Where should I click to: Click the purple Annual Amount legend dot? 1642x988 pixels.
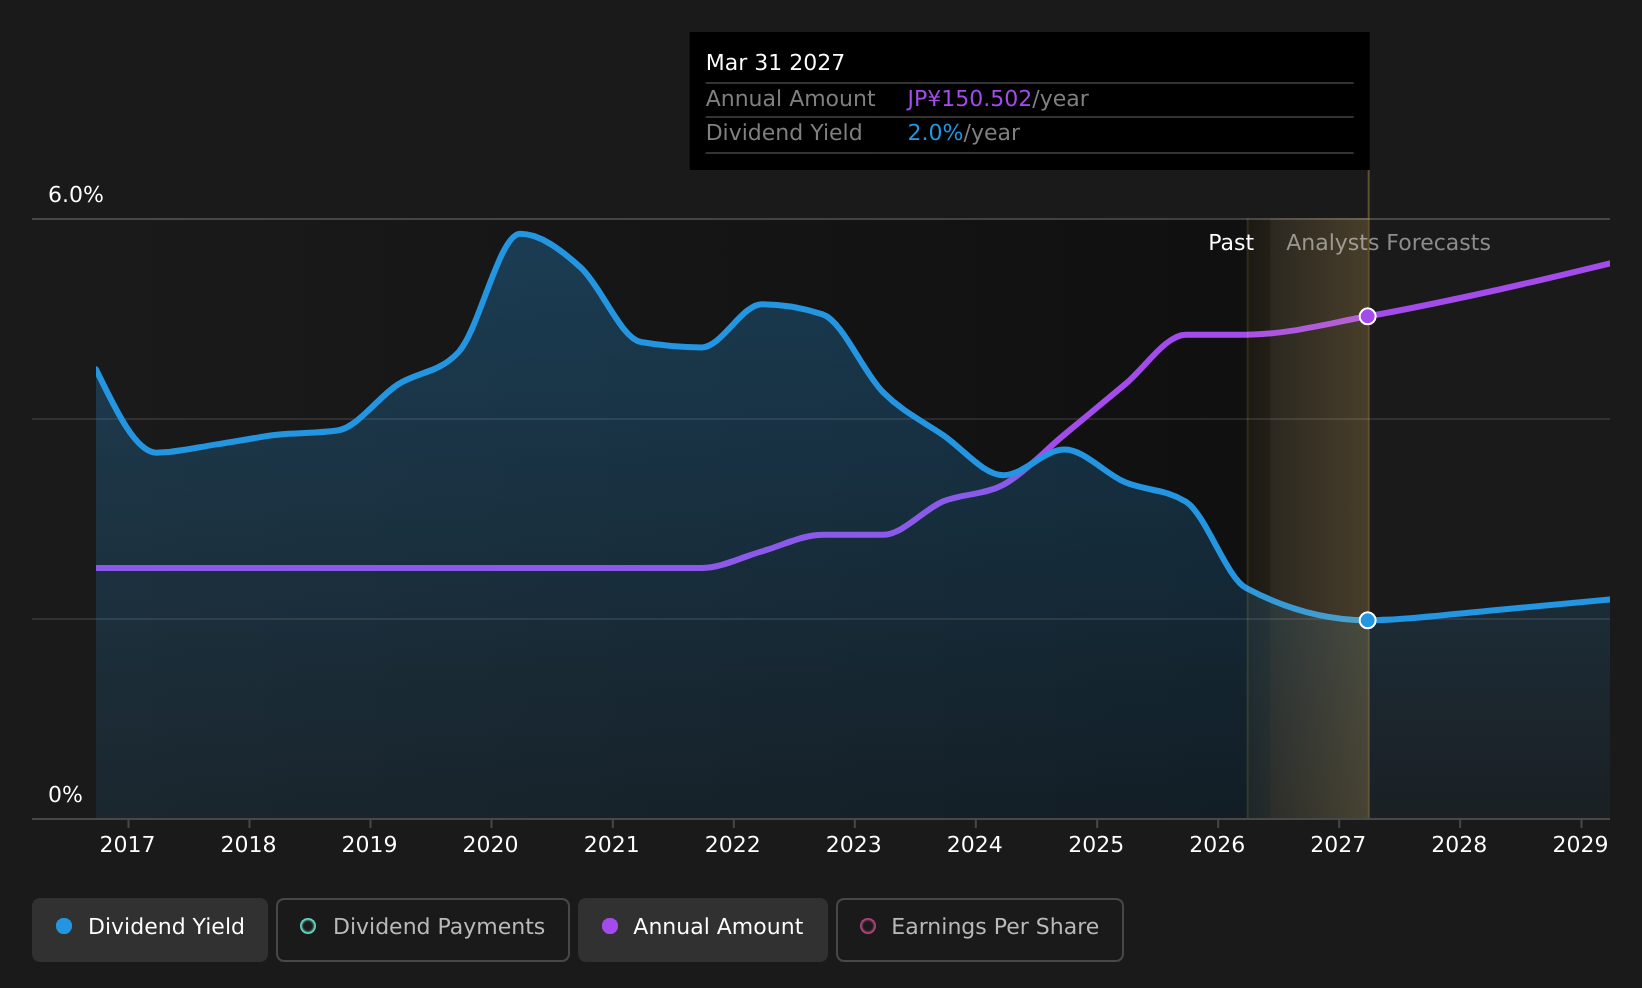click(609, 926)
